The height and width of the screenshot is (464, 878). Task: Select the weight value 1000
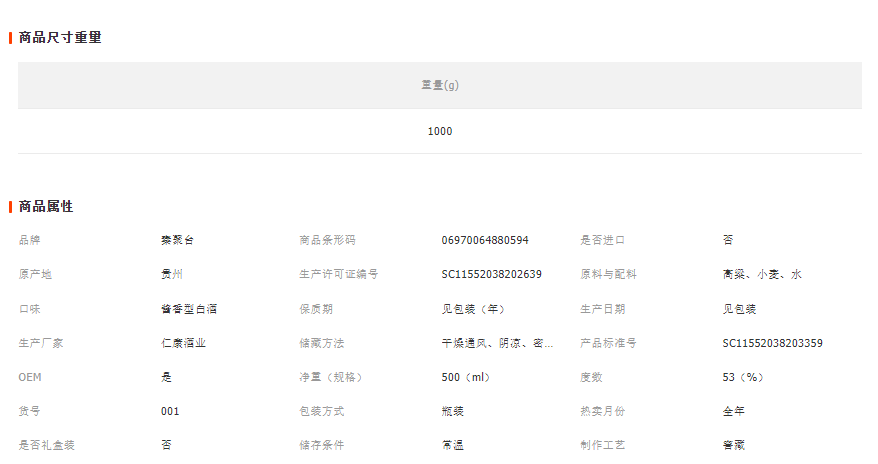tap(440, 131)
